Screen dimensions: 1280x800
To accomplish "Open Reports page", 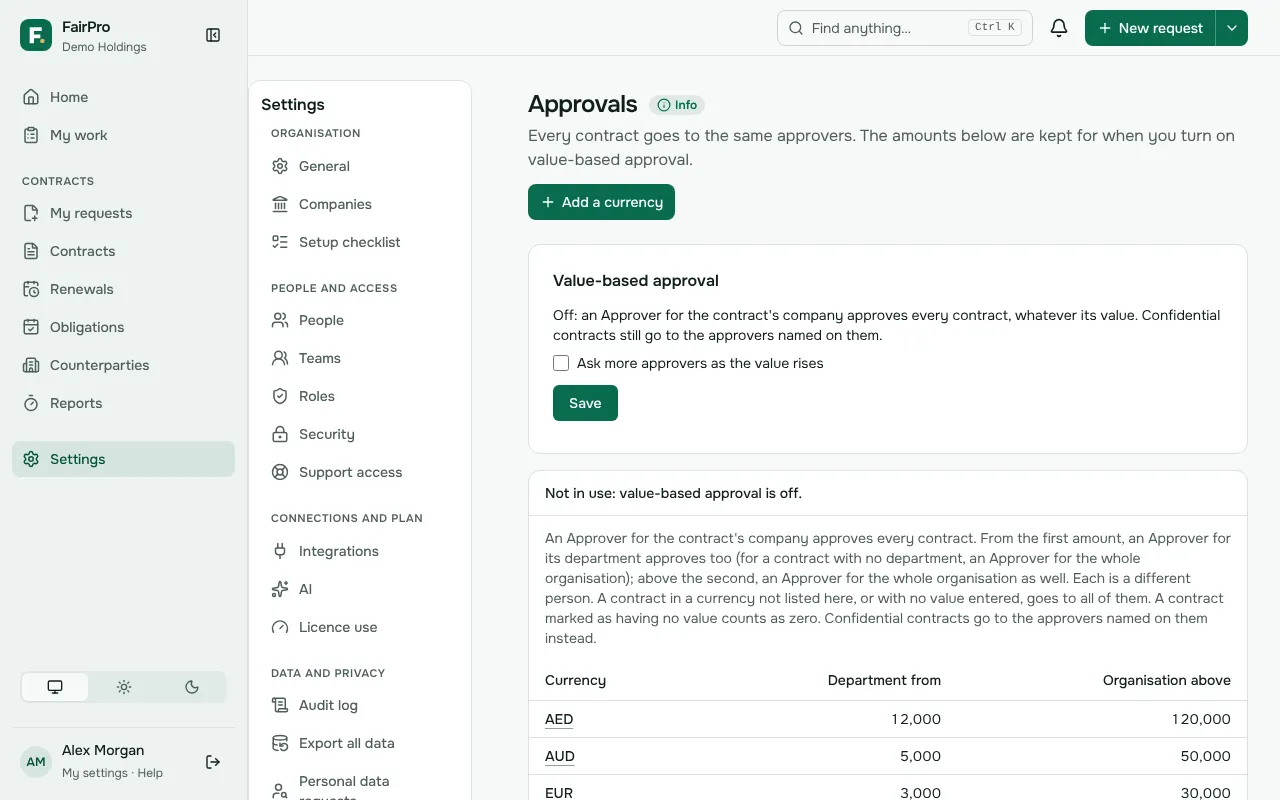I will tap(123, 403).
